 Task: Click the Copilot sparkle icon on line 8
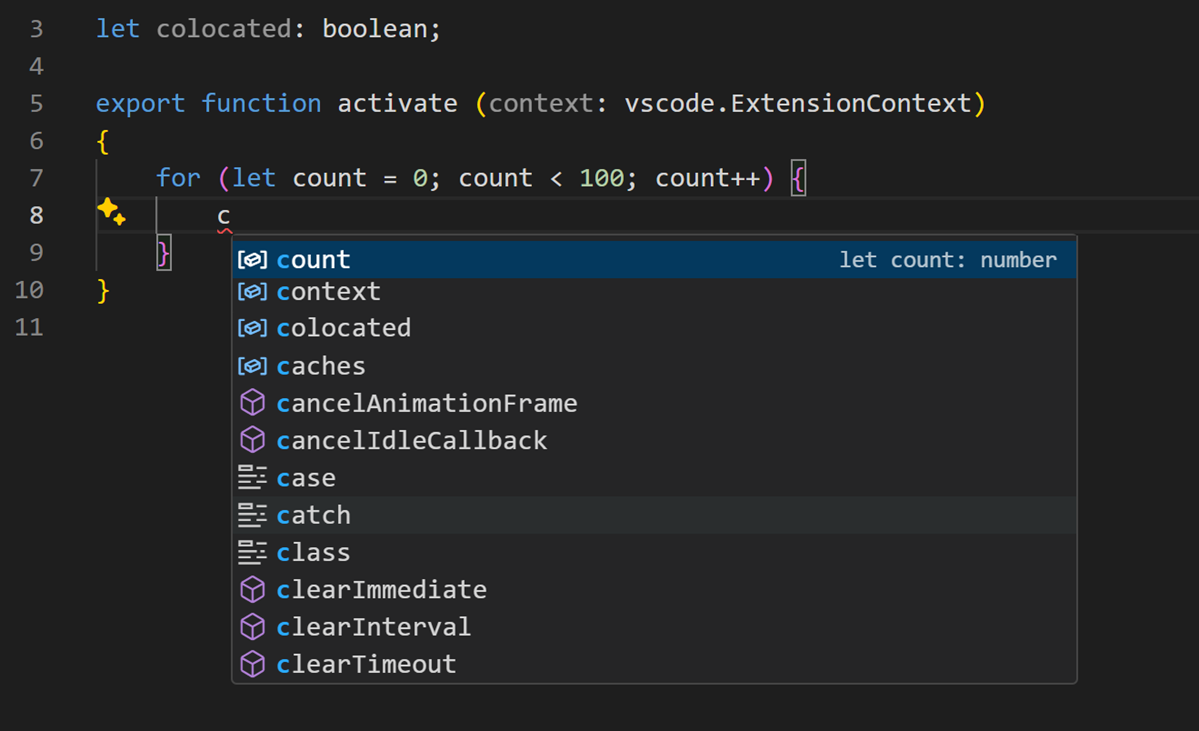(x=112, y=212)
